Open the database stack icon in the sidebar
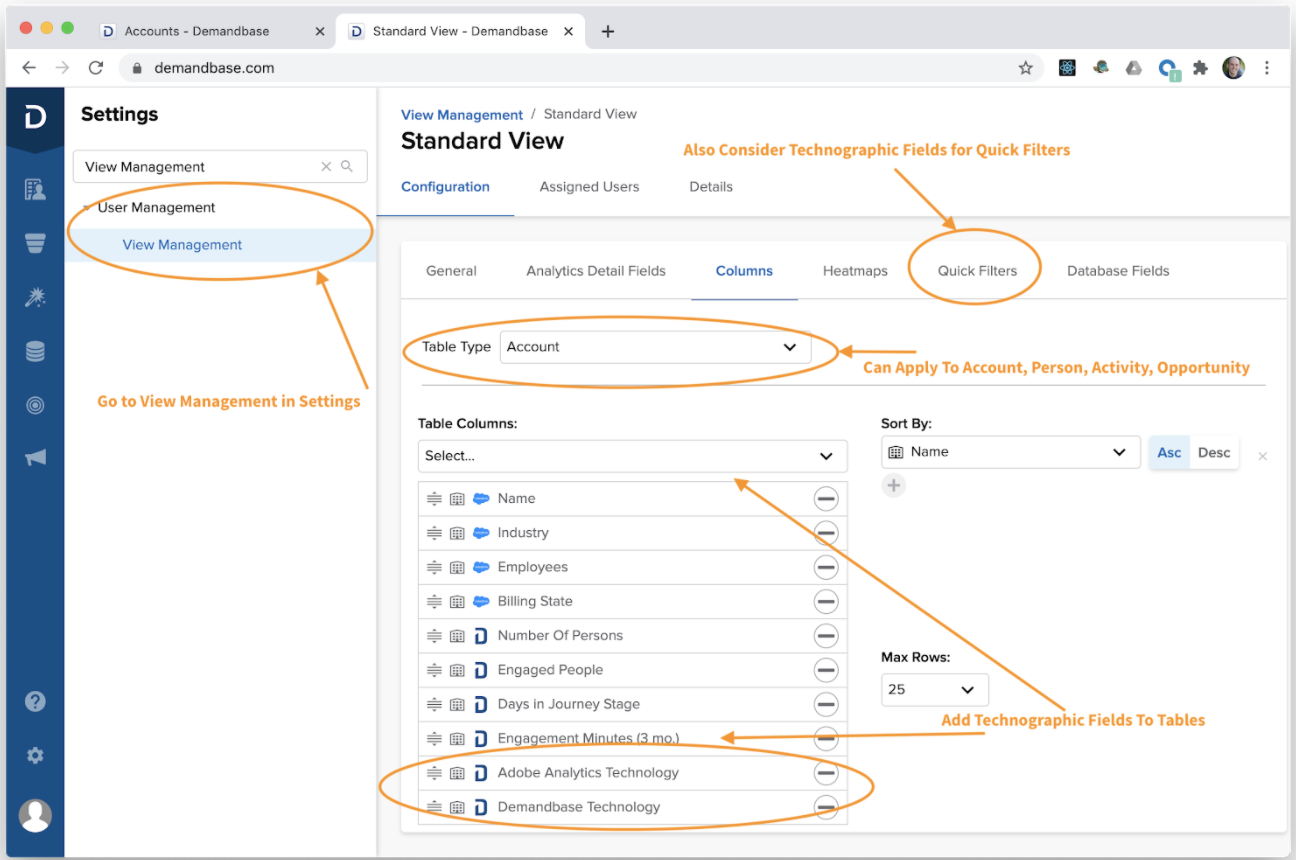 click(35, 351)
